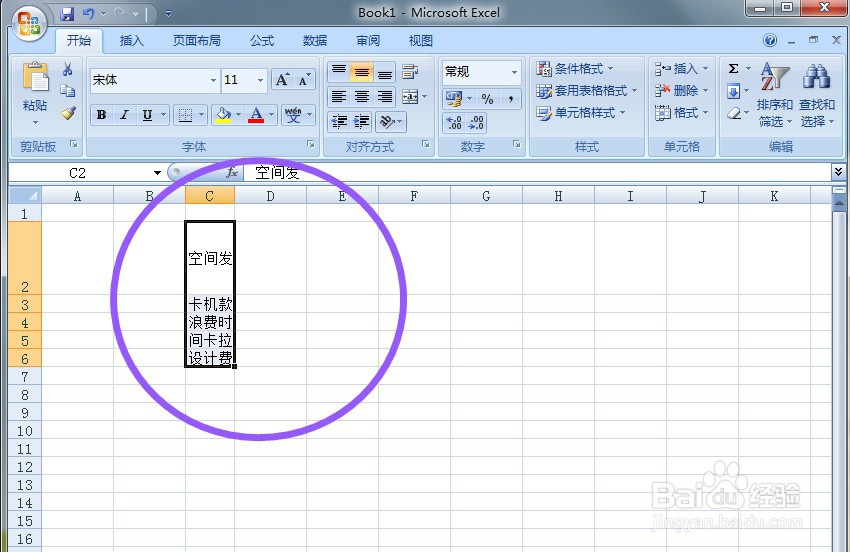
Task: Click the Paste clipboard icon
Action: pos(35,76)
